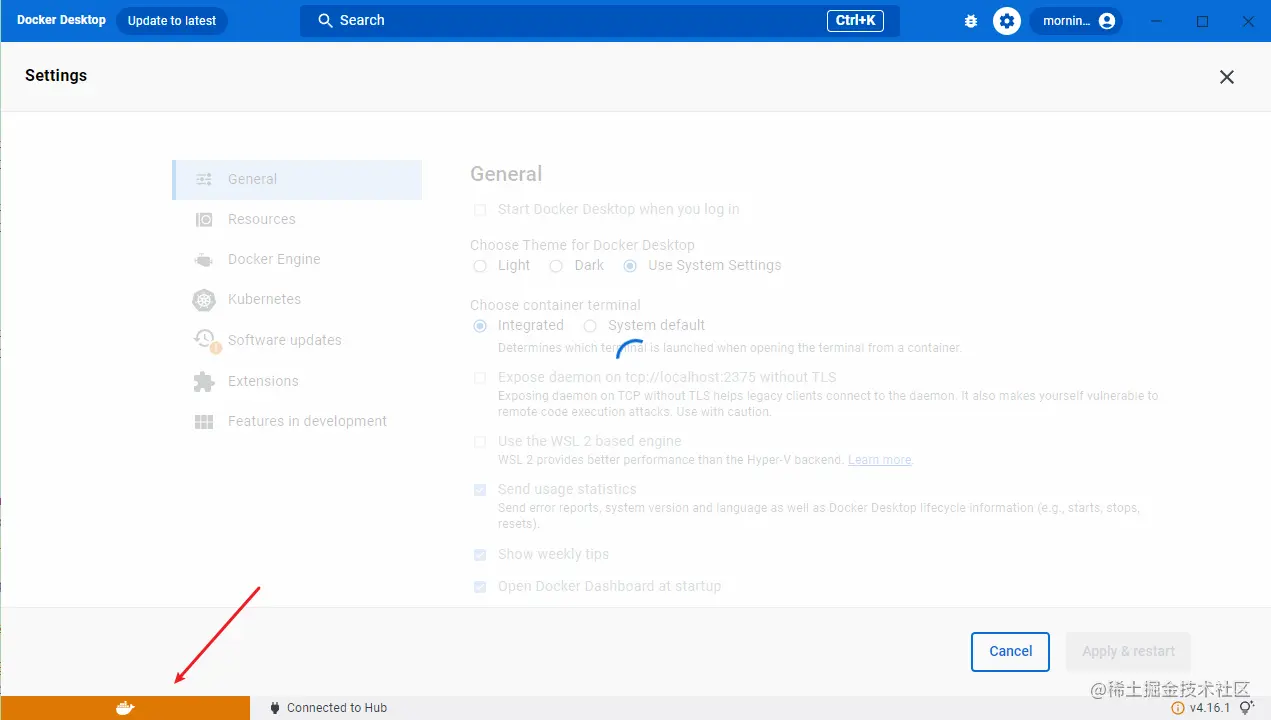Click the Cancel button
The image size is (1271, 720).
pyautogui.click(x=1010, y=652)
